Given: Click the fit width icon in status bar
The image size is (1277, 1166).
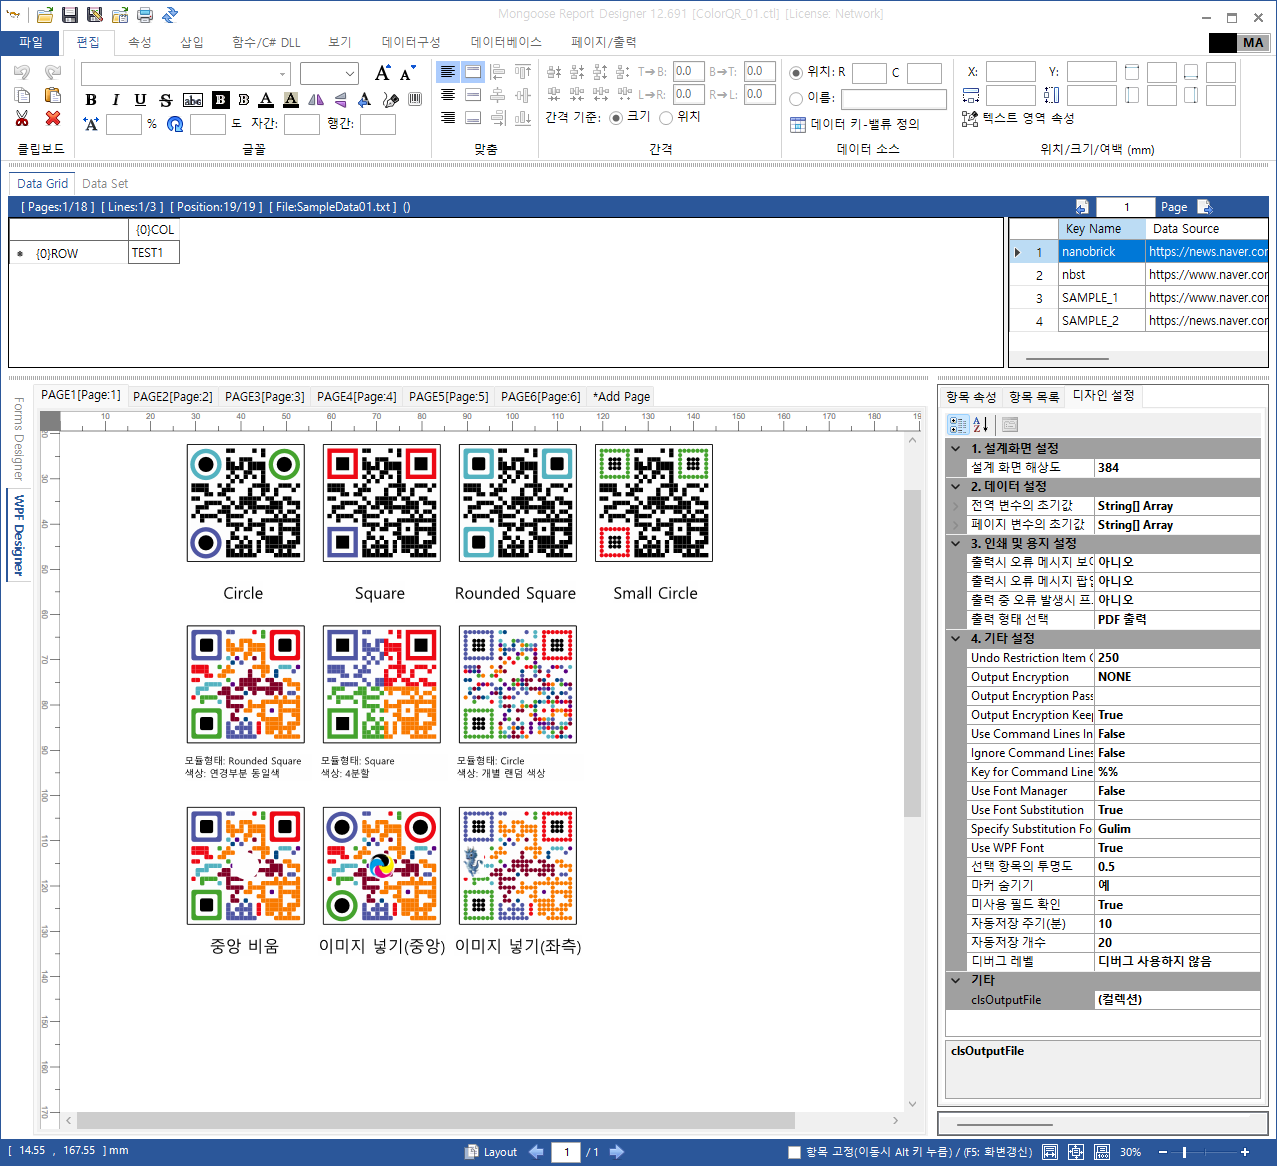Looking at the screenshot, I should (1050, 1152).
